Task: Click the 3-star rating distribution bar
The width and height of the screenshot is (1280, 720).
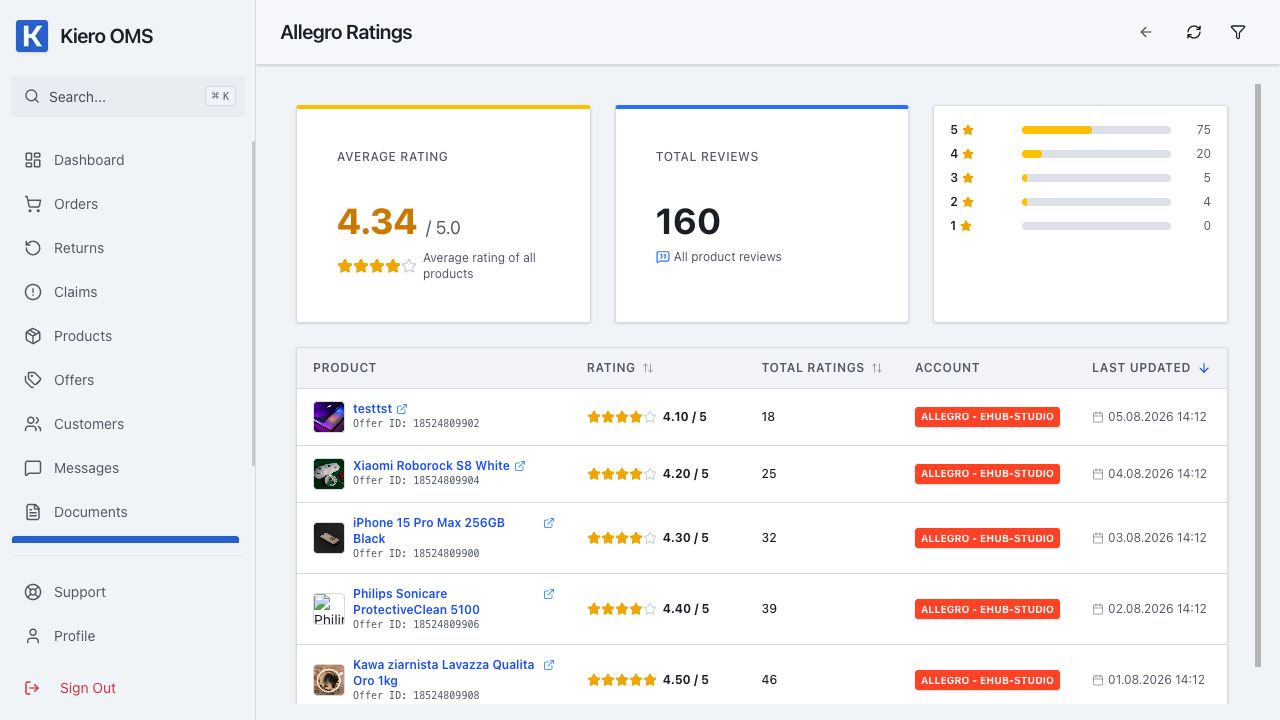Action: pos(1096,178)
